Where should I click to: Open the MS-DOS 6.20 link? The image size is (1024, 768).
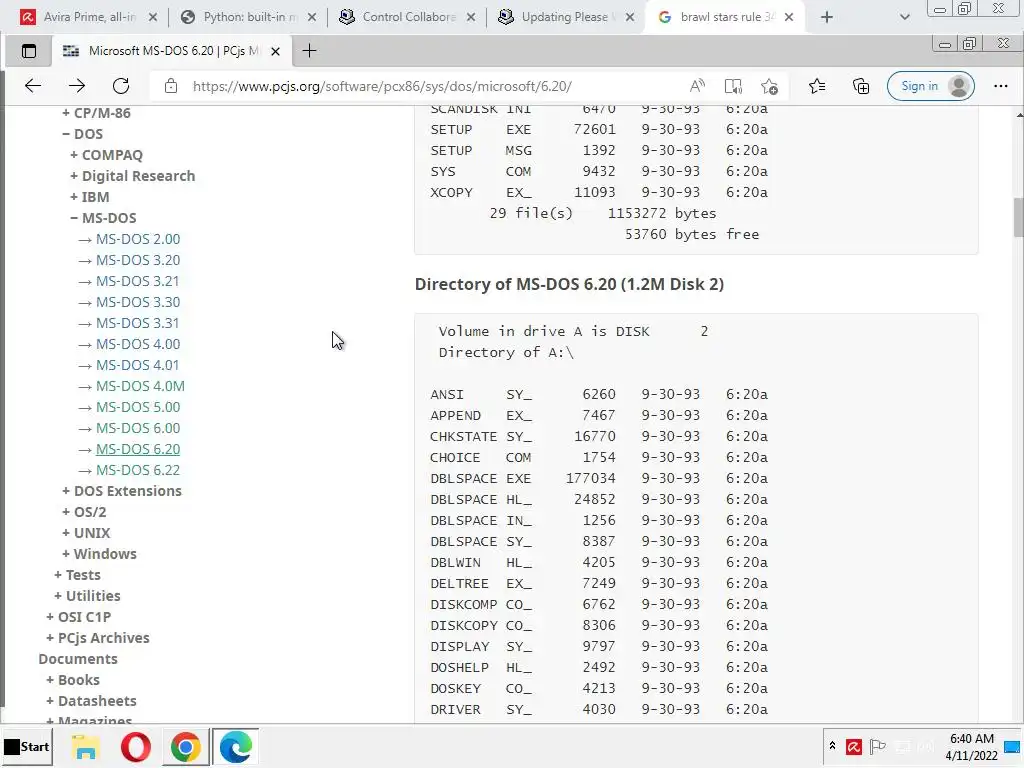click(x=138, y=449)
